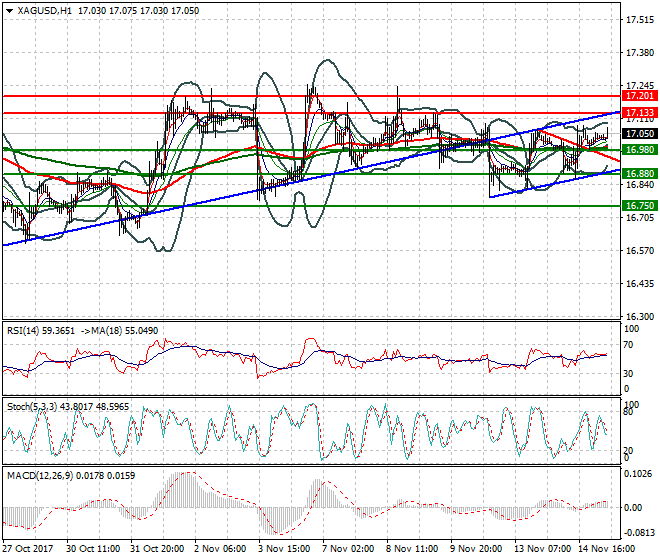
Task: Click the 30 Oct 11:00 time axis label
Action: click(93, 549)
